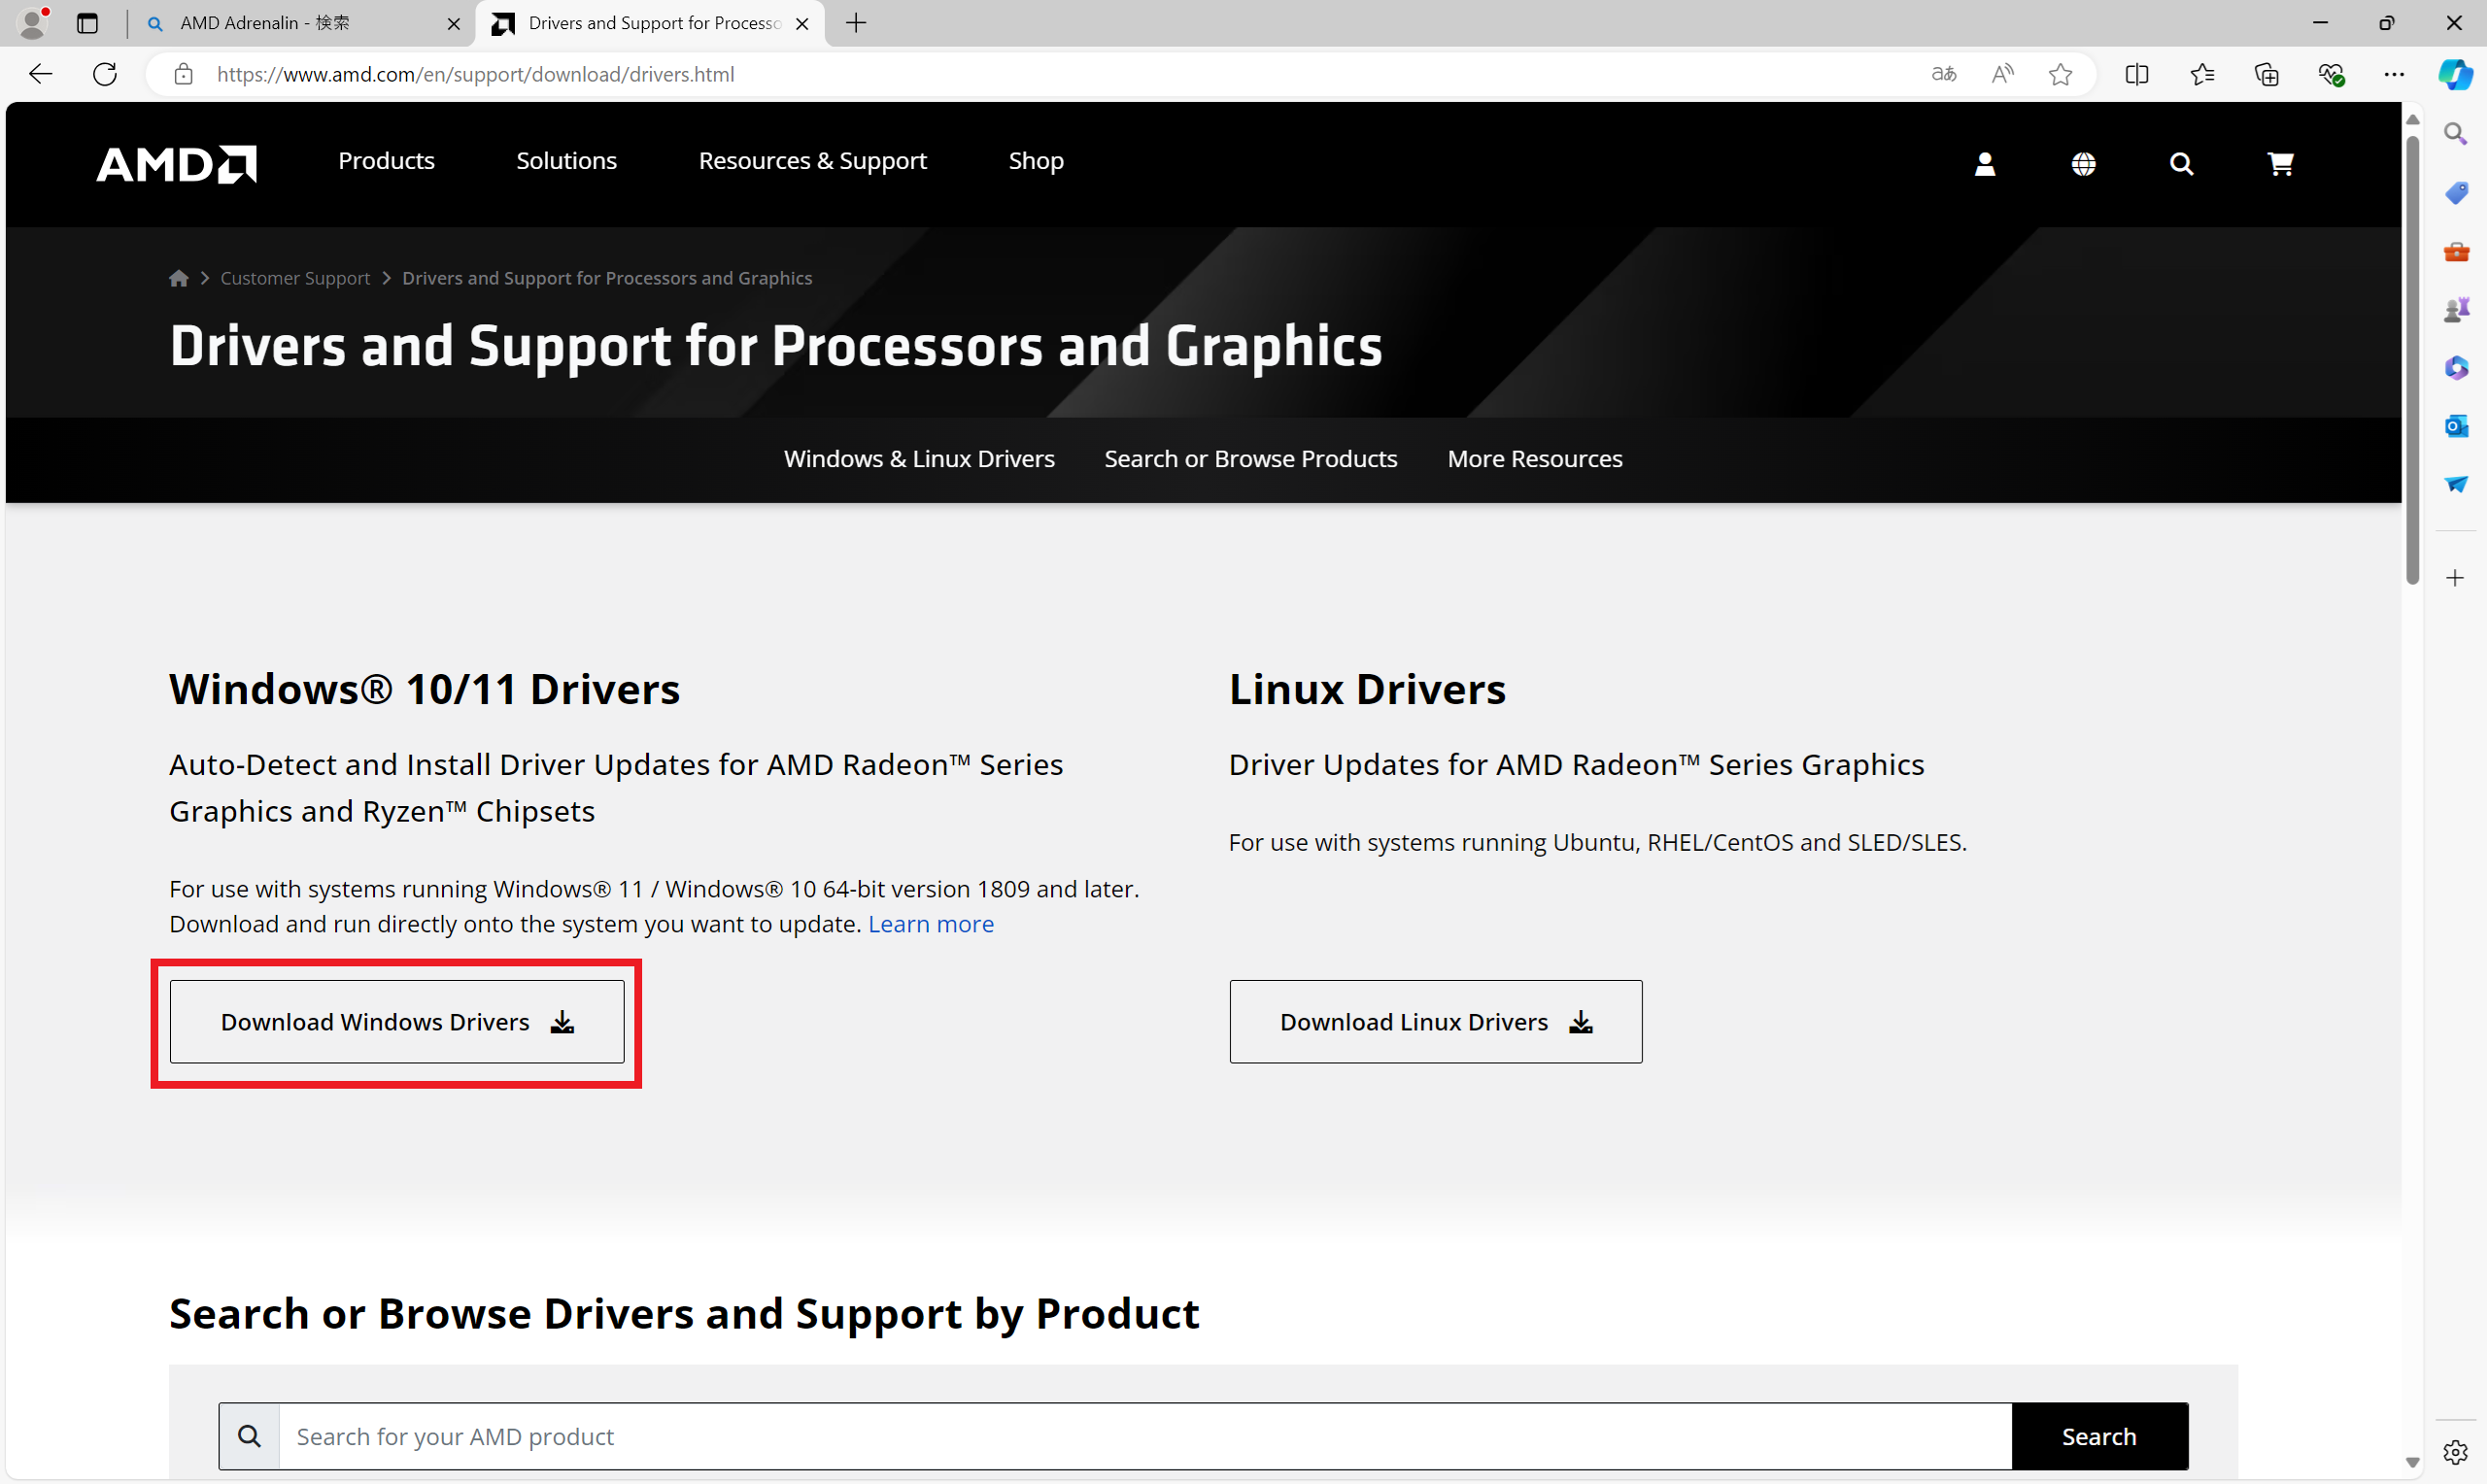The width and height of the screenshot is (2487, 1484).
Task: Click the AMD product search field
Action: pos(1143,1436)
